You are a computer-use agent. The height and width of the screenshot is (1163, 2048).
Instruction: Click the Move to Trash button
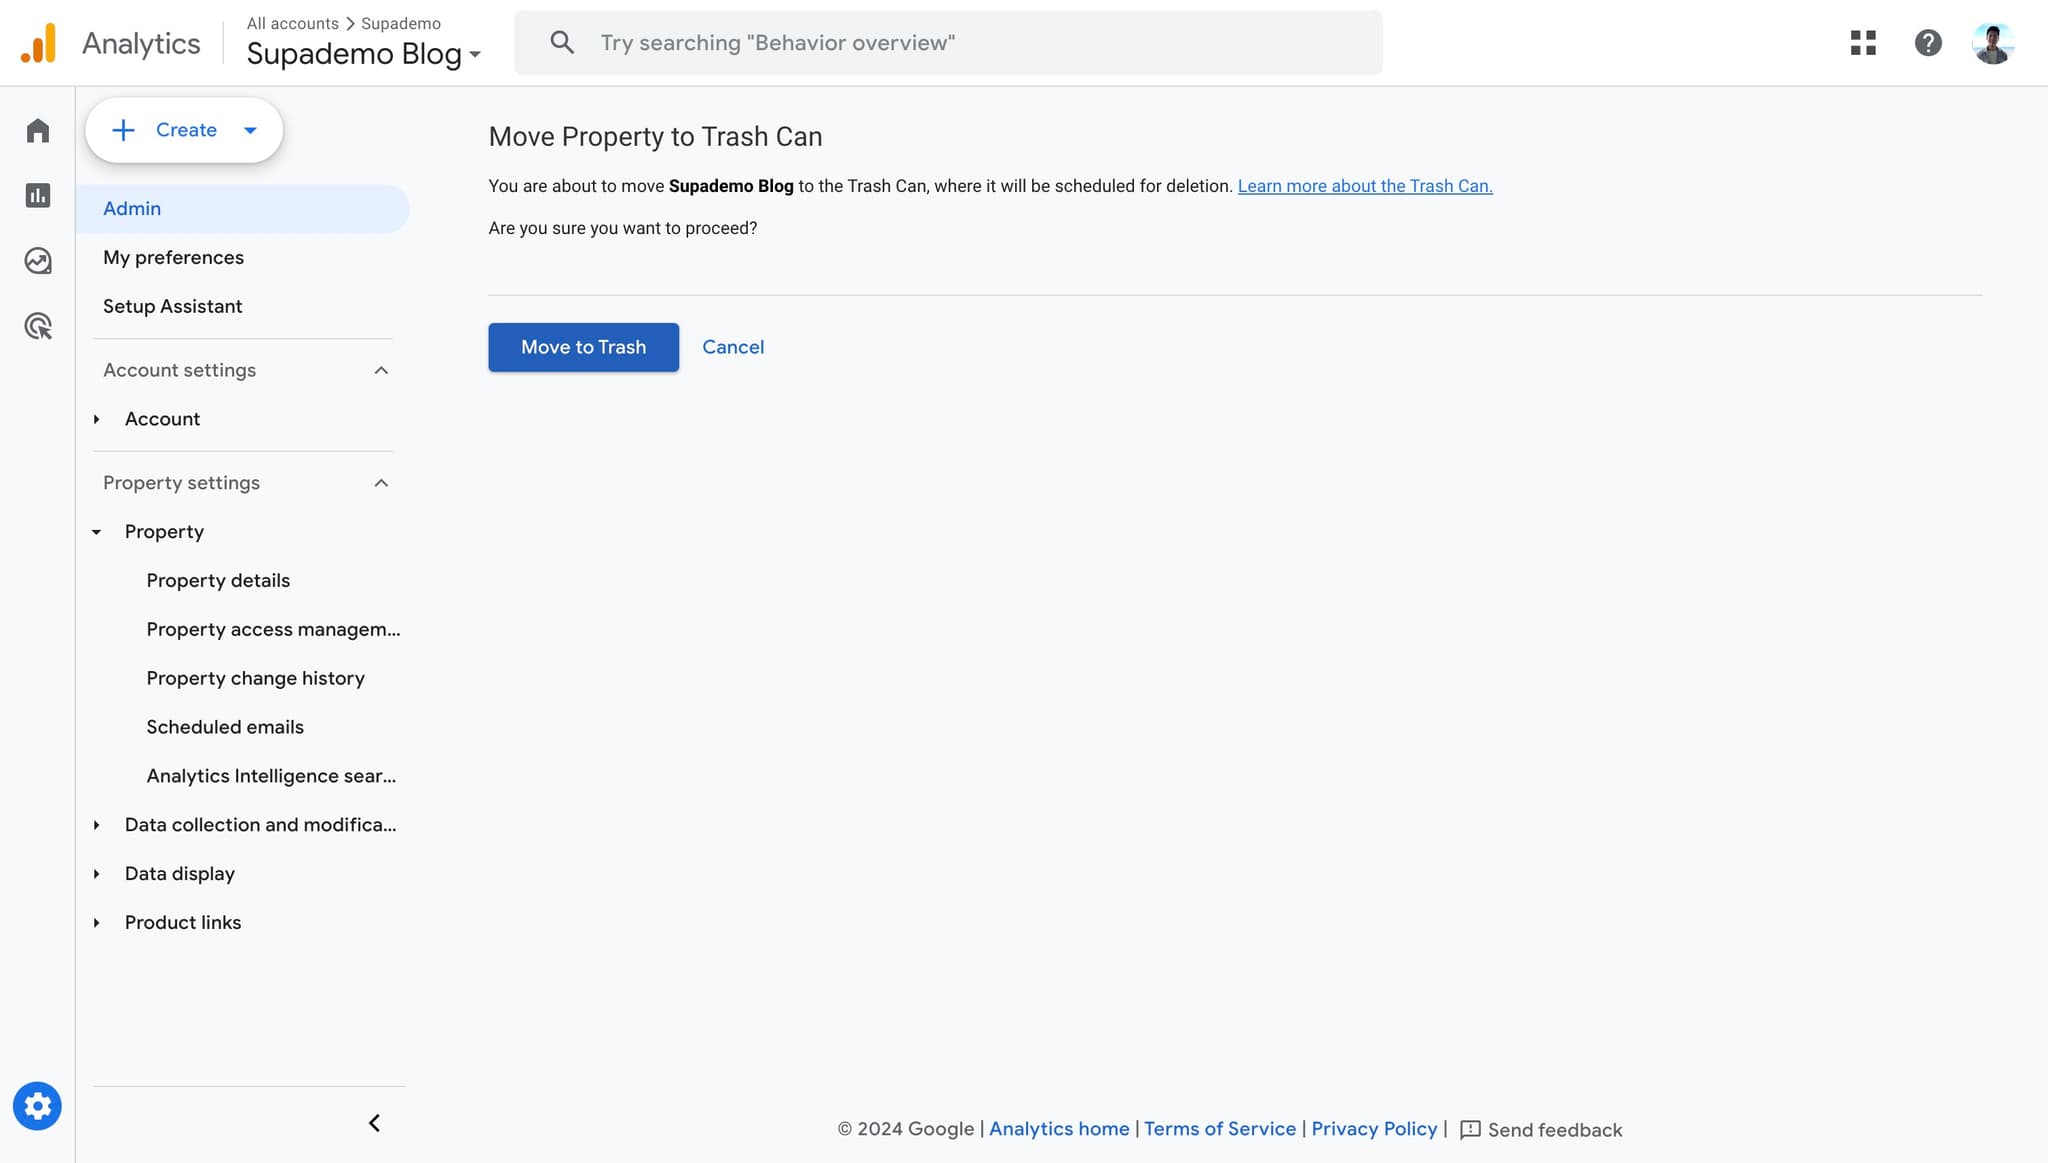tap(583, 347)
